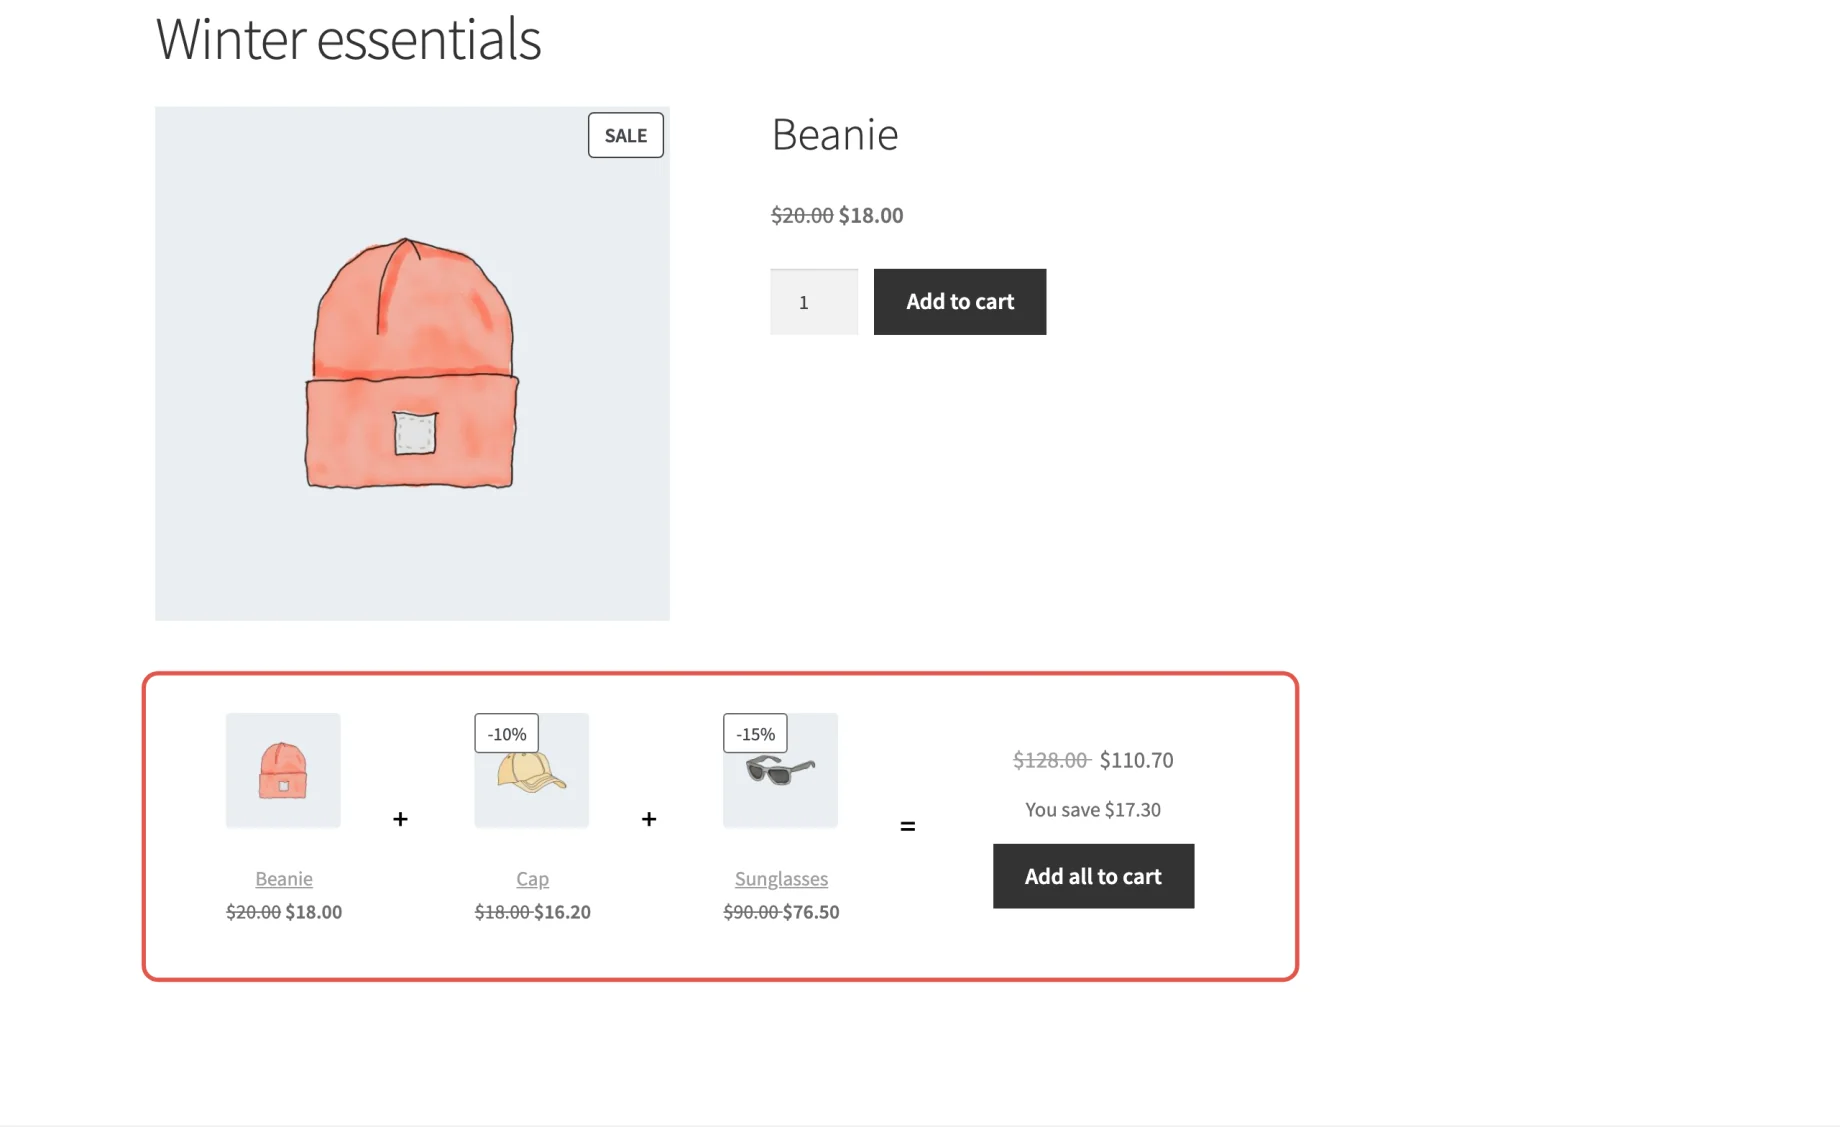
Task: Click the Add all to cart button
Action: 1093,876
